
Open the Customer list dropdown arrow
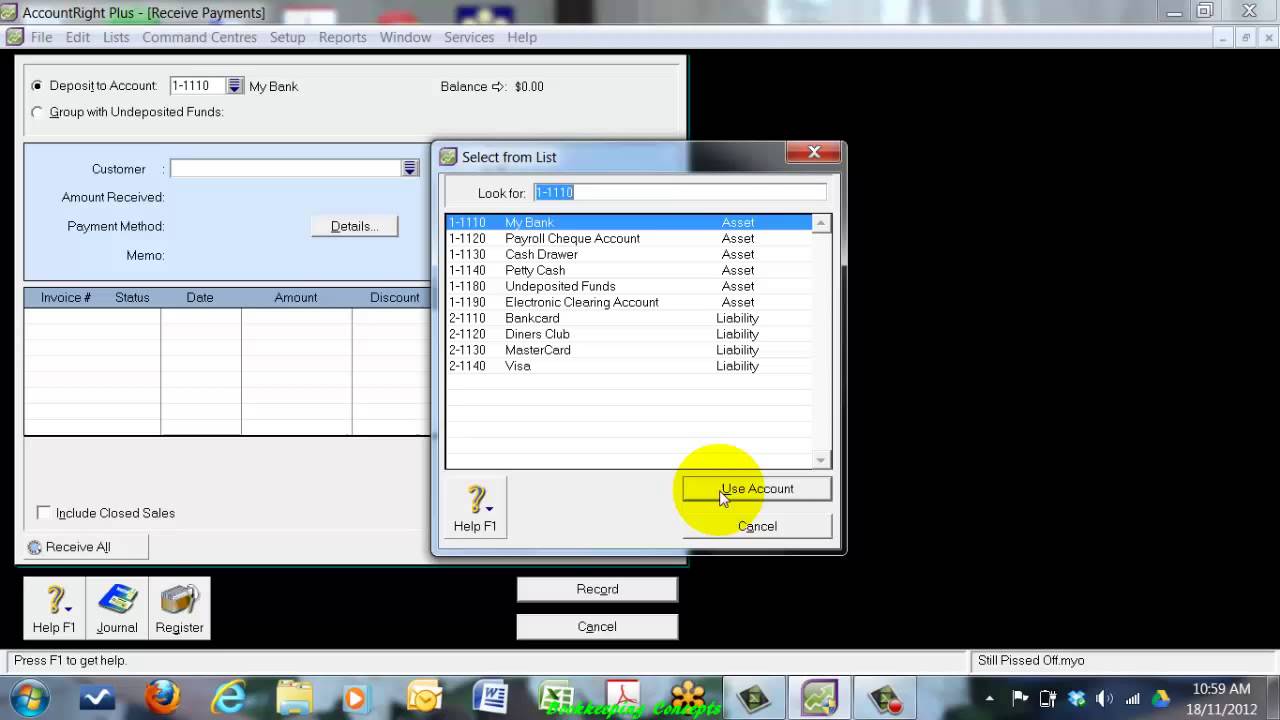pos(410,169)
